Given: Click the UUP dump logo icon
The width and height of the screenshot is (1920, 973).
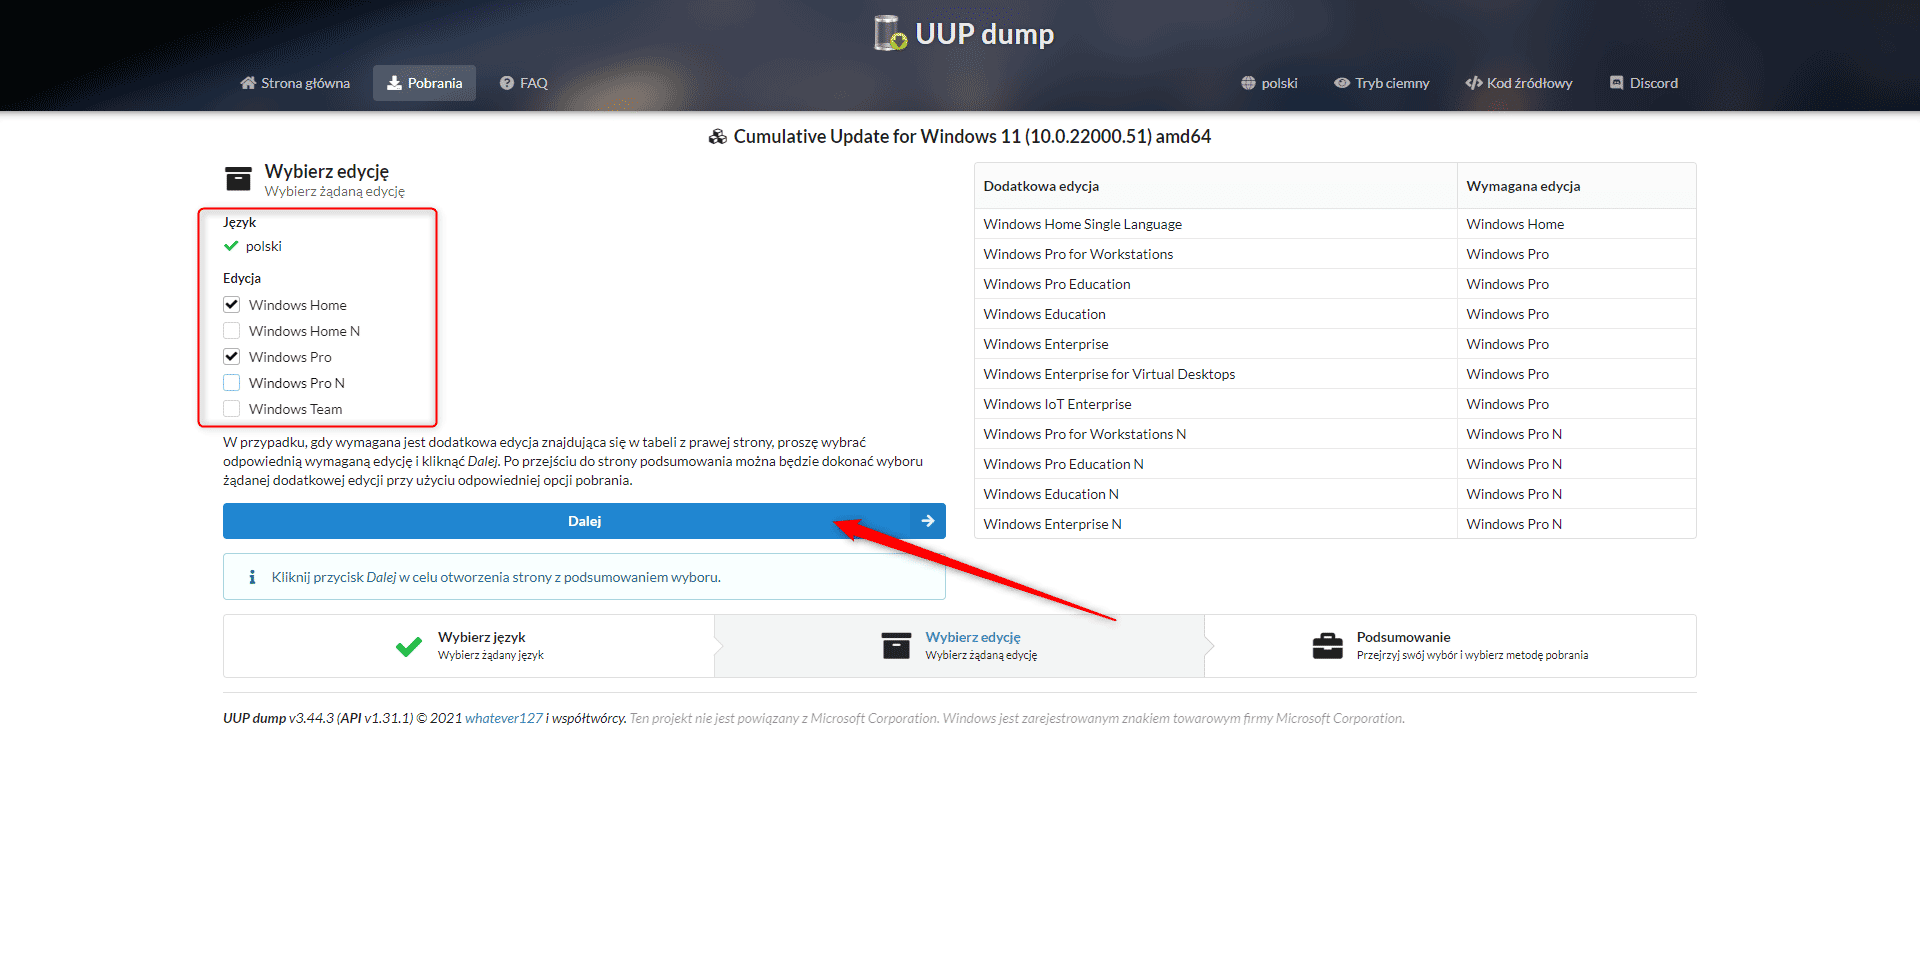Looking at the screenshot, I should (890, 33).
